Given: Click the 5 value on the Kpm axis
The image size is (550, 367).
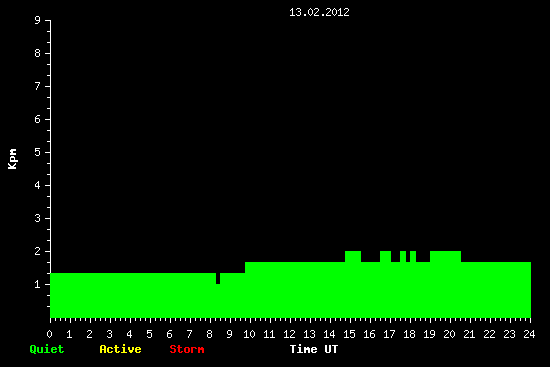Looking at the screenshot, I should [x=38, y=152].
